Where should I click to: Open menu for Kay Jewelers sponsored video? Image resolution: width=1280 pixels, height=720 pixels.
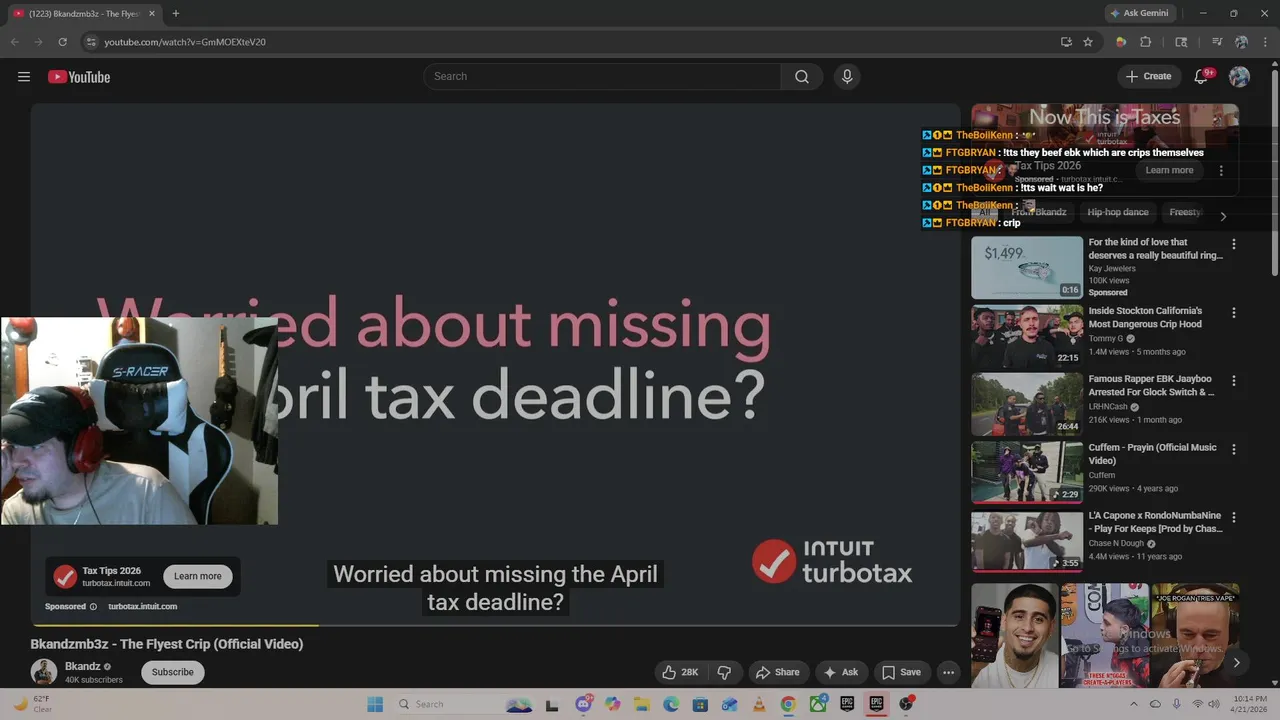click(x=1234, y=244)
